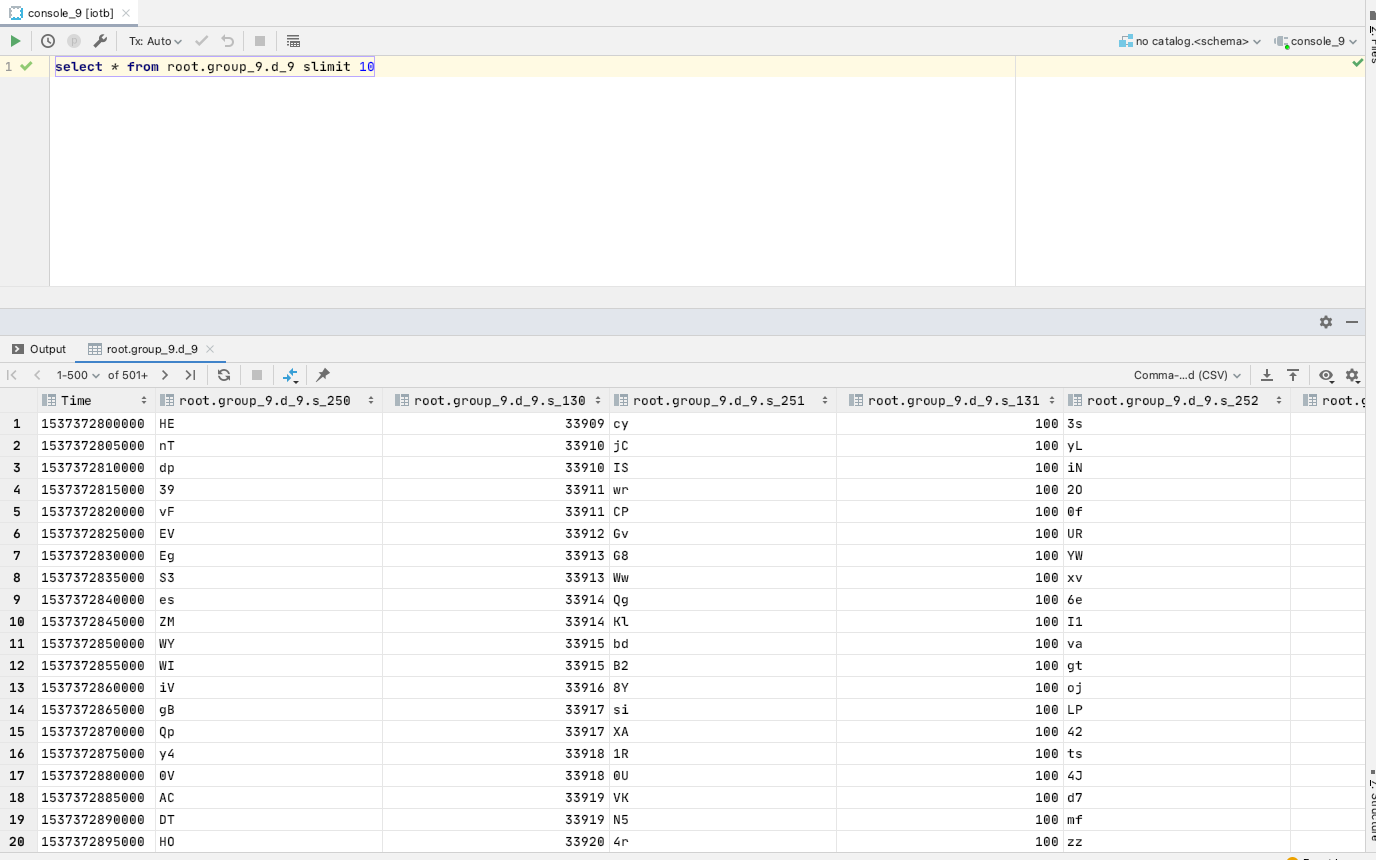This screenshot has width=1376, height=860.
Task: Click the import/upload arrow icon in results toolbar
Action: [x=1293, y=375]
